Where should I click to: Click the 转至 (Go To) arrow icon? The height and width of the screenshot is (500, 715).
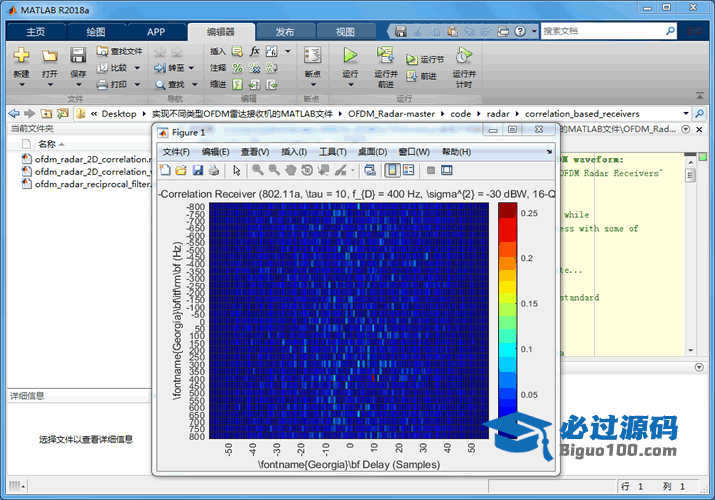click(160, 68)
